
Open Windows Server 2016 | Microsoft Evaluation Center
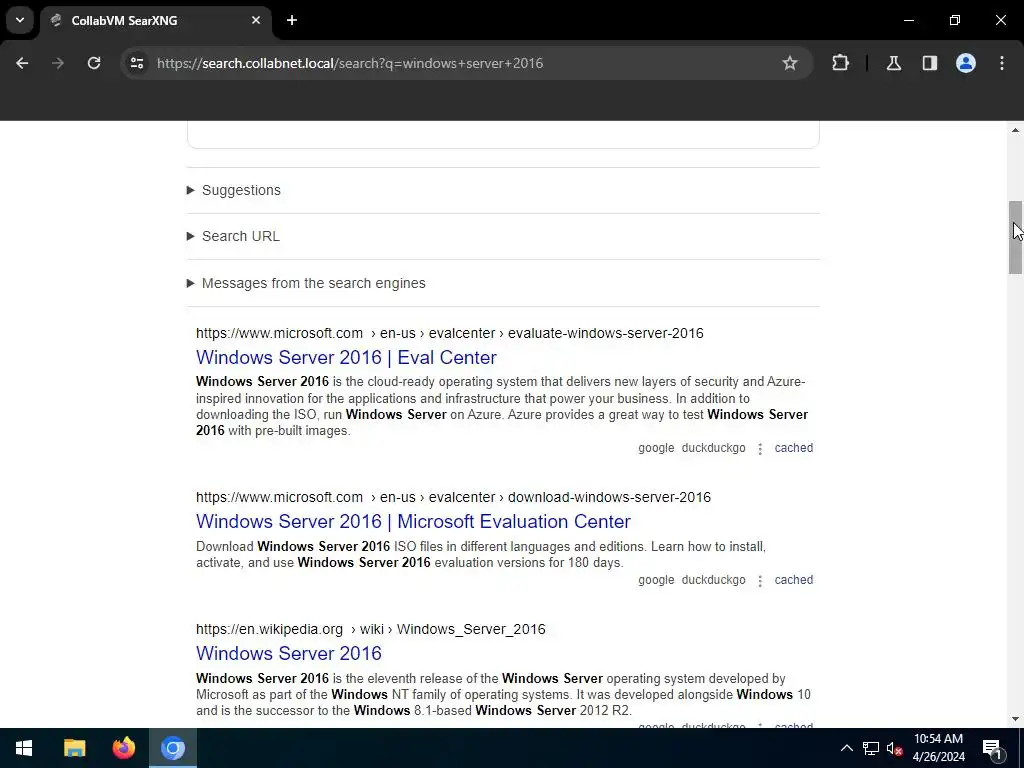[x=413, y=521]
